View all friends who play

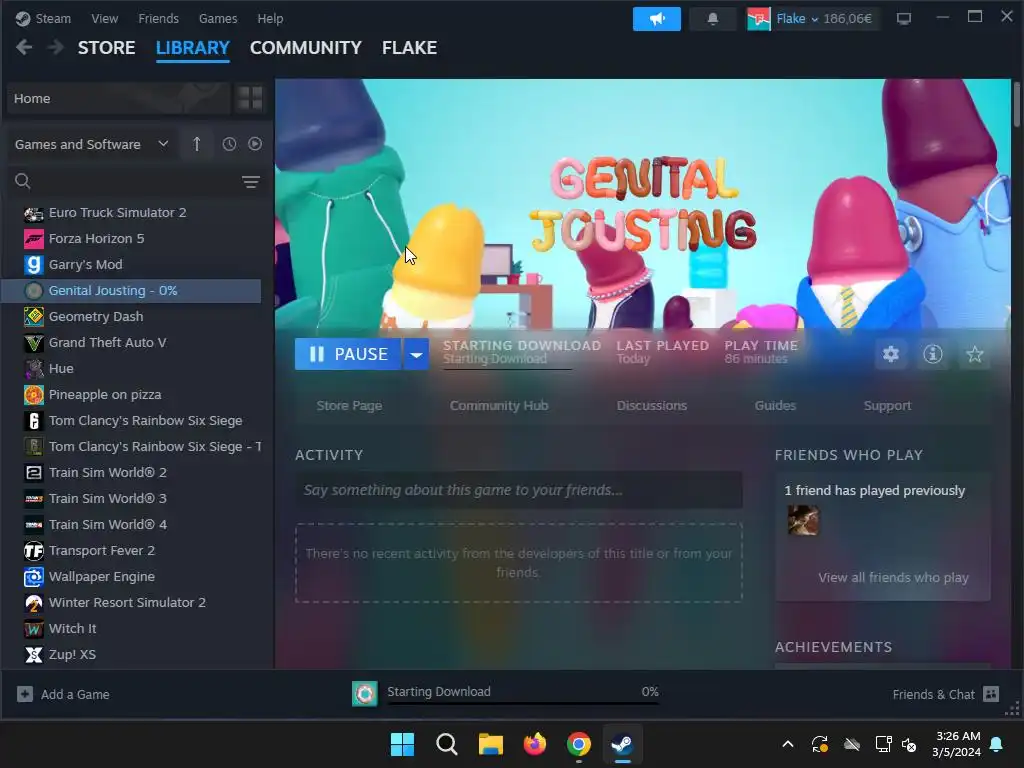coord(893,577)
